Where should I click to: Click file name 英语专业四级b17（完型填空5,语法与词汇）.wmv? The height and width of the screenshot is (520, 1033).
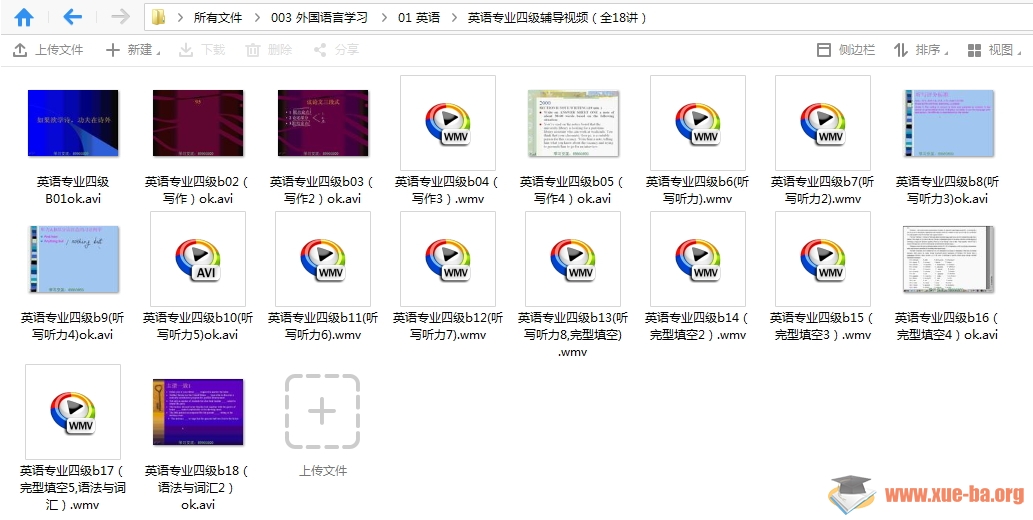point(73,488)
